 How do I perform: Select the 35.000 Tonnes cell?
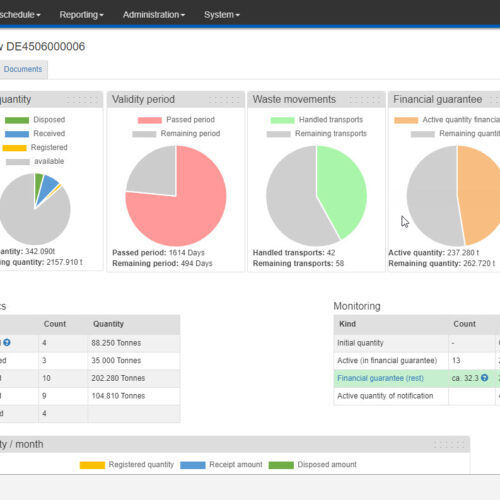coord(134,360)
